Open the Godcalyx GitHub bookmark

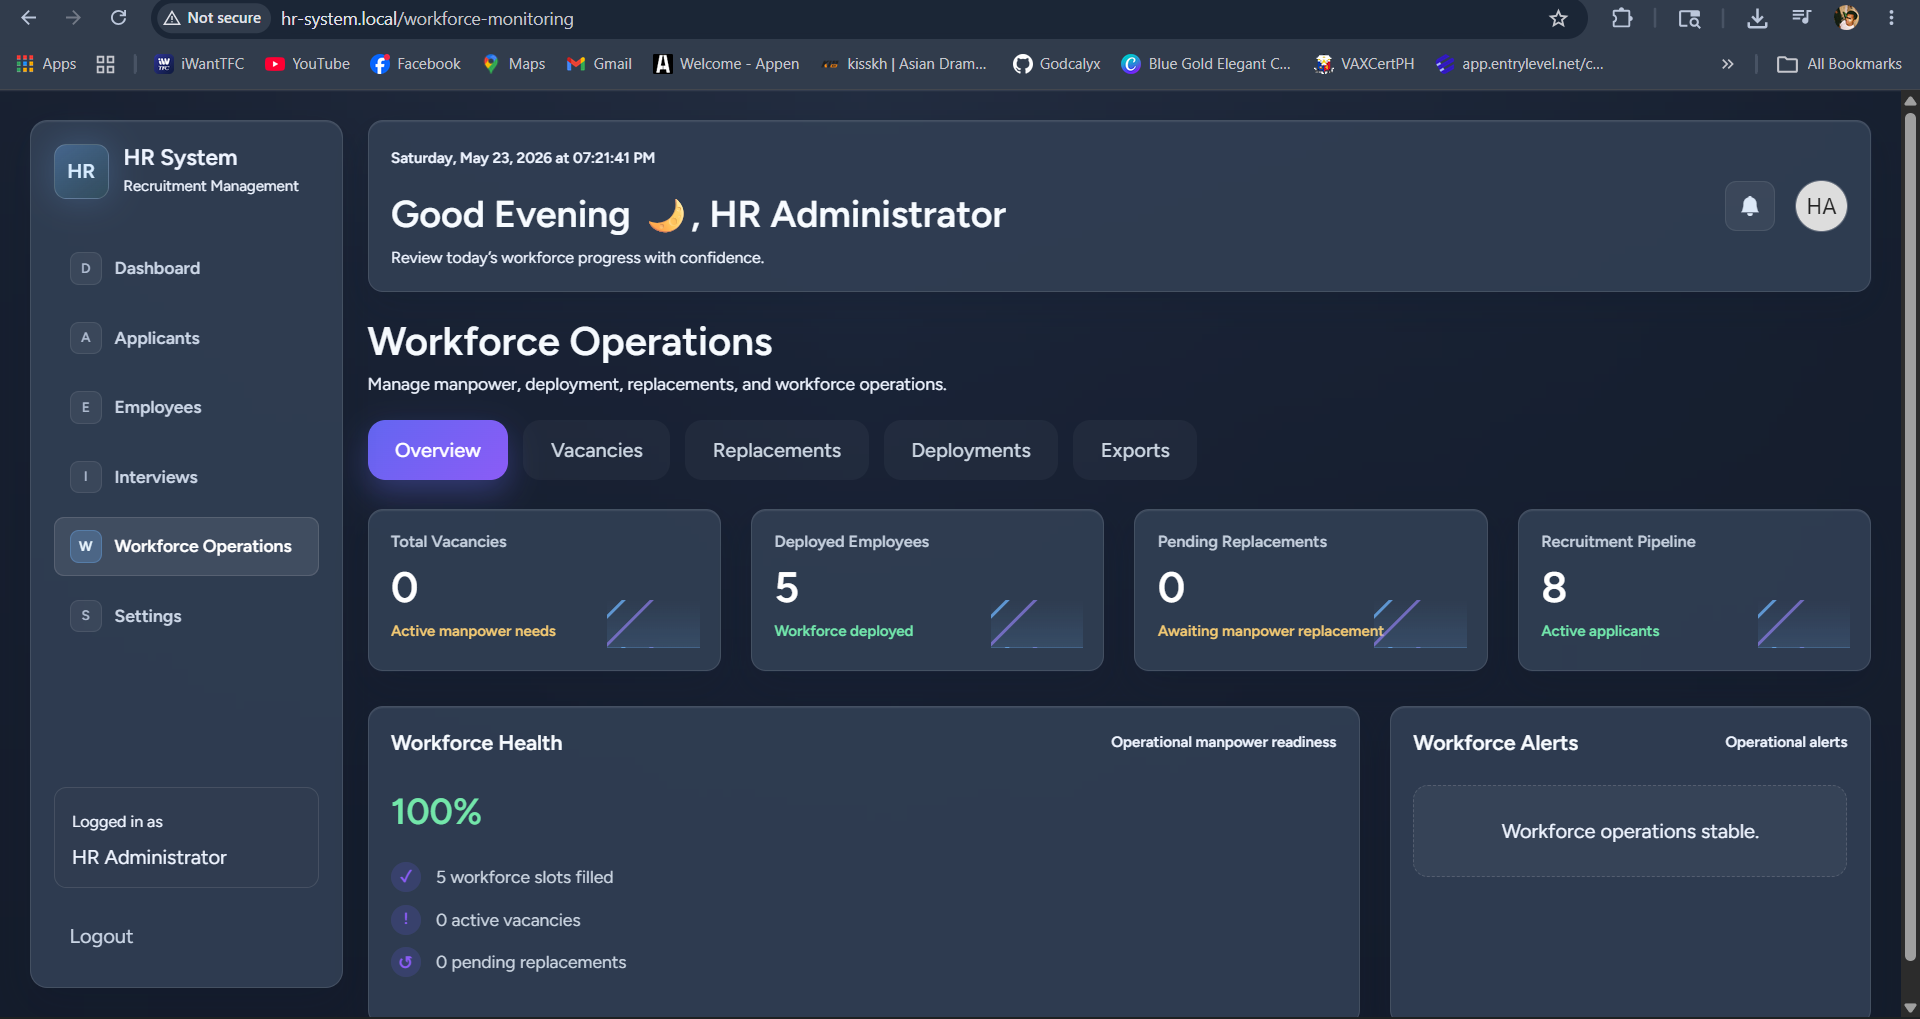tap(1056, 64)
